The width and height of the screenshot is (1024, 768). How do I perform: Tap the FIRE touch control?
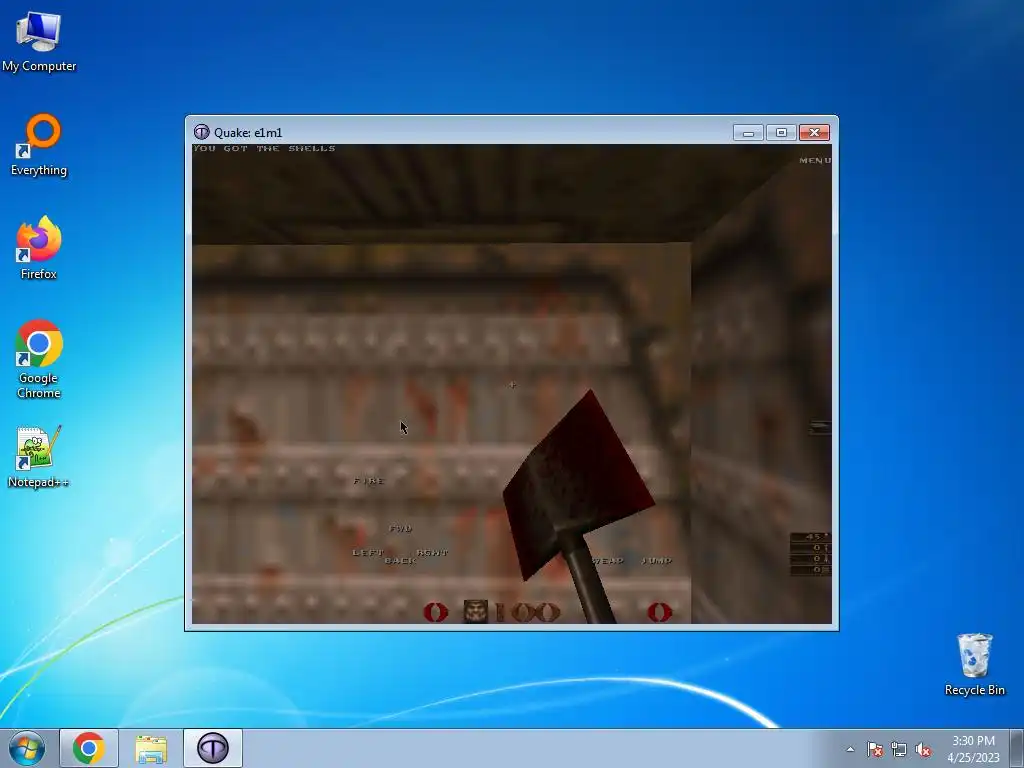[369, 481]
